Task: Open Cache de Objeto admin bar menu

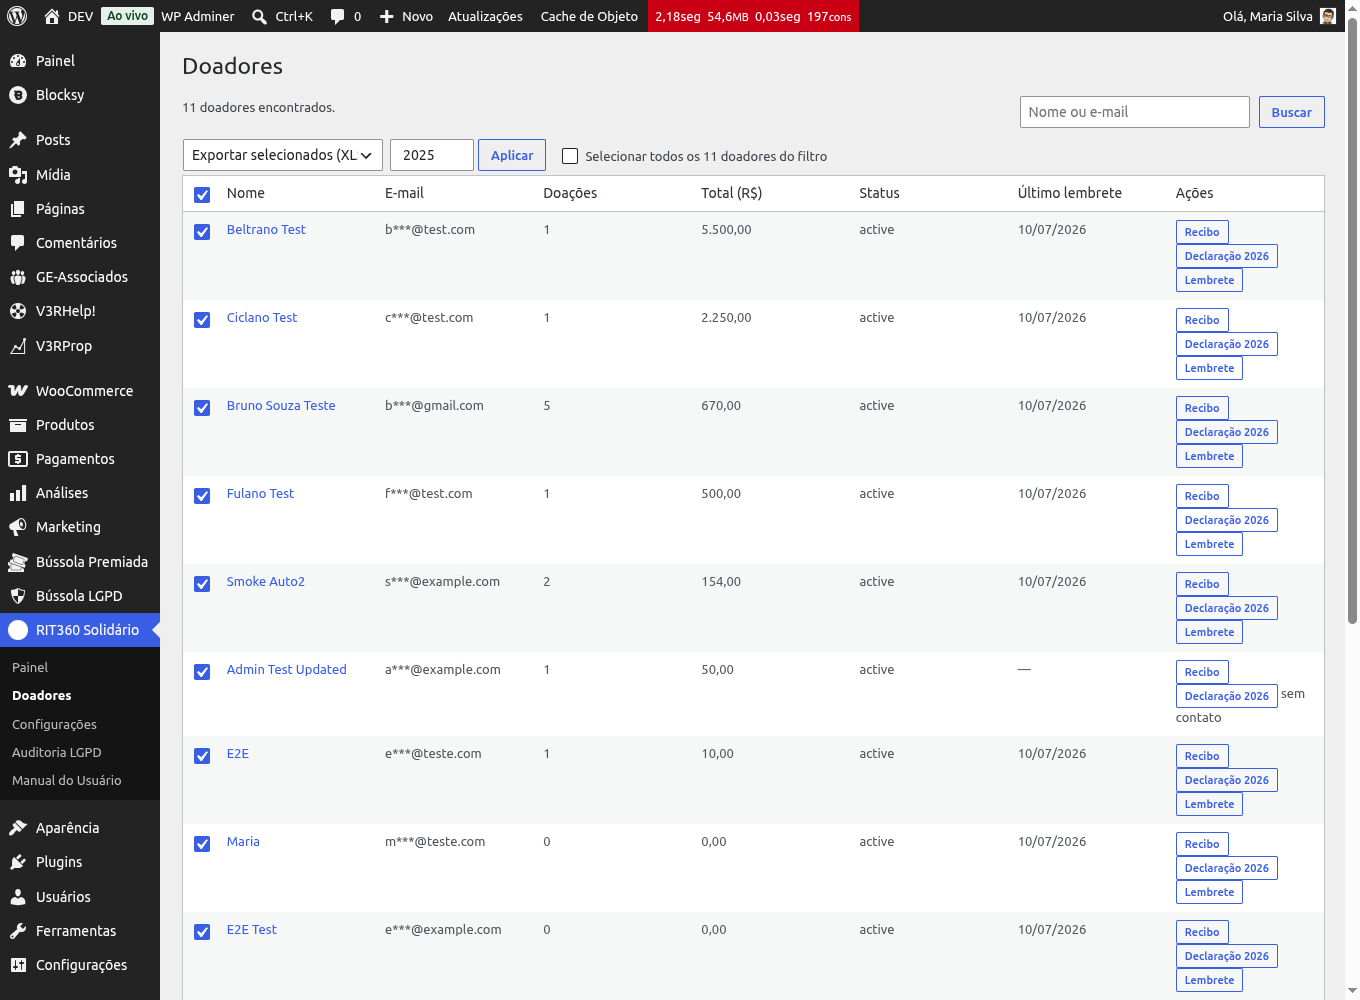Action: 589,16
